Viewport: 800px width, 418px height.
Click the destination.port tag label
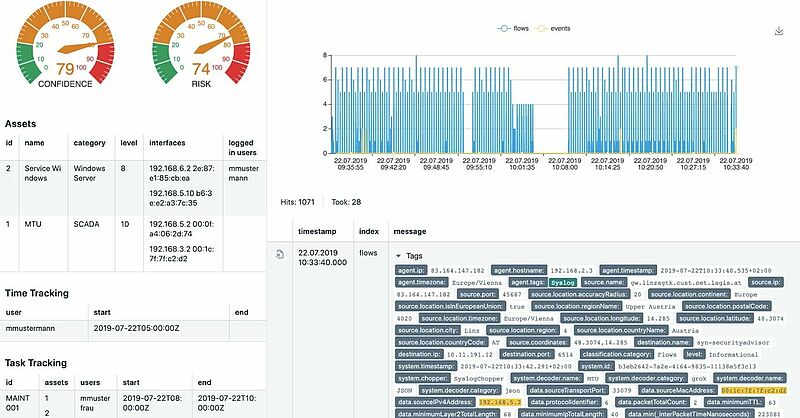[x=527, y=354]
